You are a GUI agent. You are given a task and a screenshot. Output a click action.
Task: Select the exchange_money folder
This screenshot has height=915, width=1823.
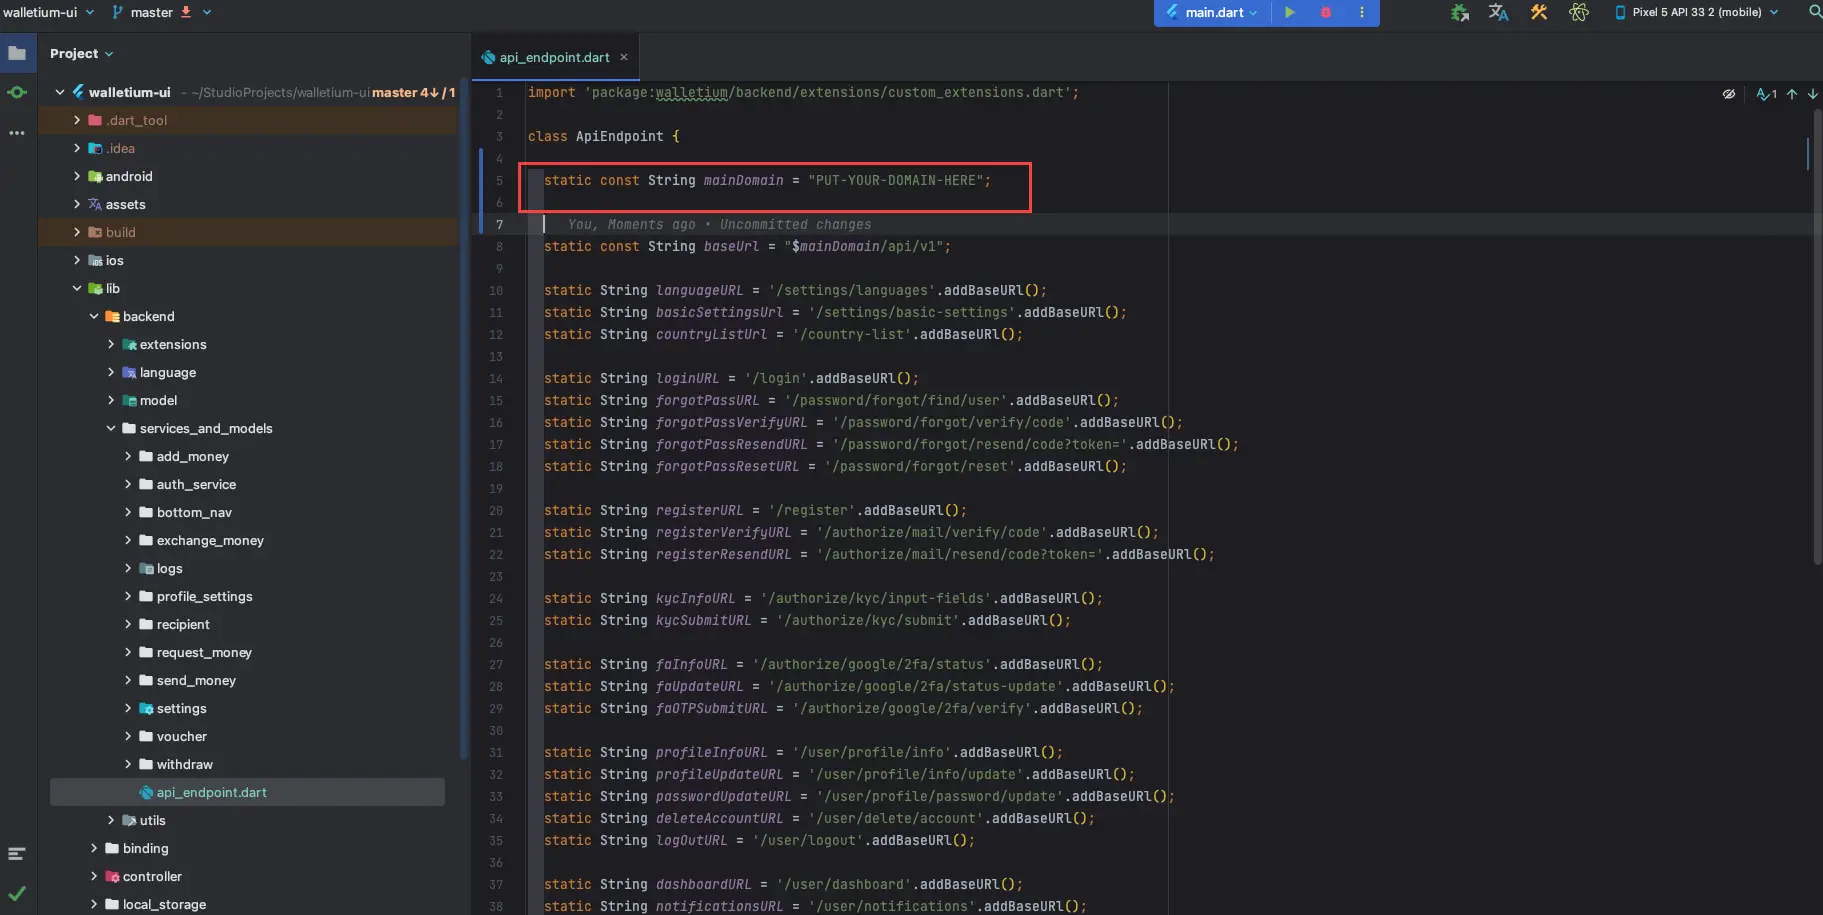click(210, 540)
